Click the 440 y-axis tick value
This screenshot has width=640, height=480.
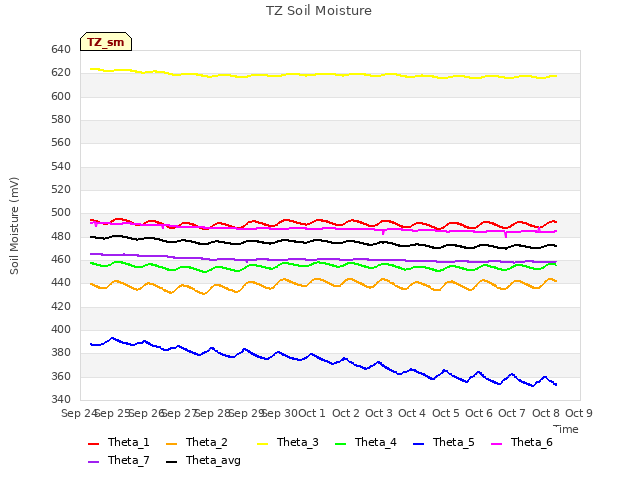coord(61,282)
